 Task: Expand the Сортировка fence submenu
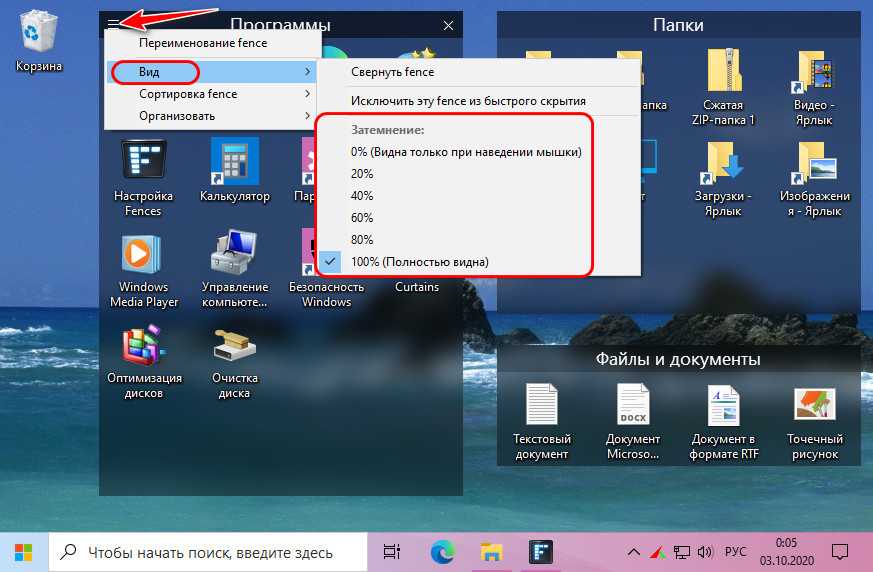coord(212,94)
